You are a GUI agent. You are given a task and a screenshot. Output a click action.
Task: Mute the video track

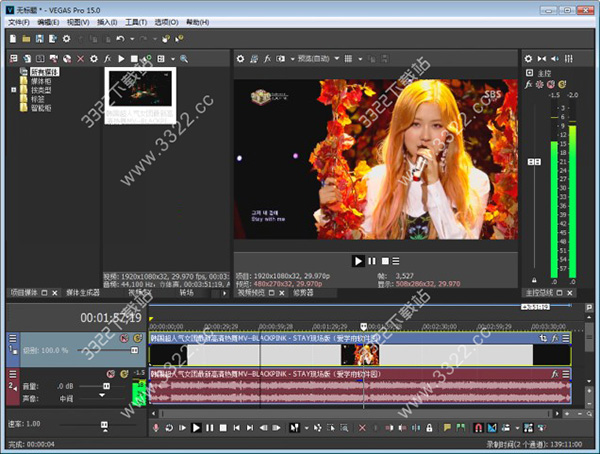[125, 340]
